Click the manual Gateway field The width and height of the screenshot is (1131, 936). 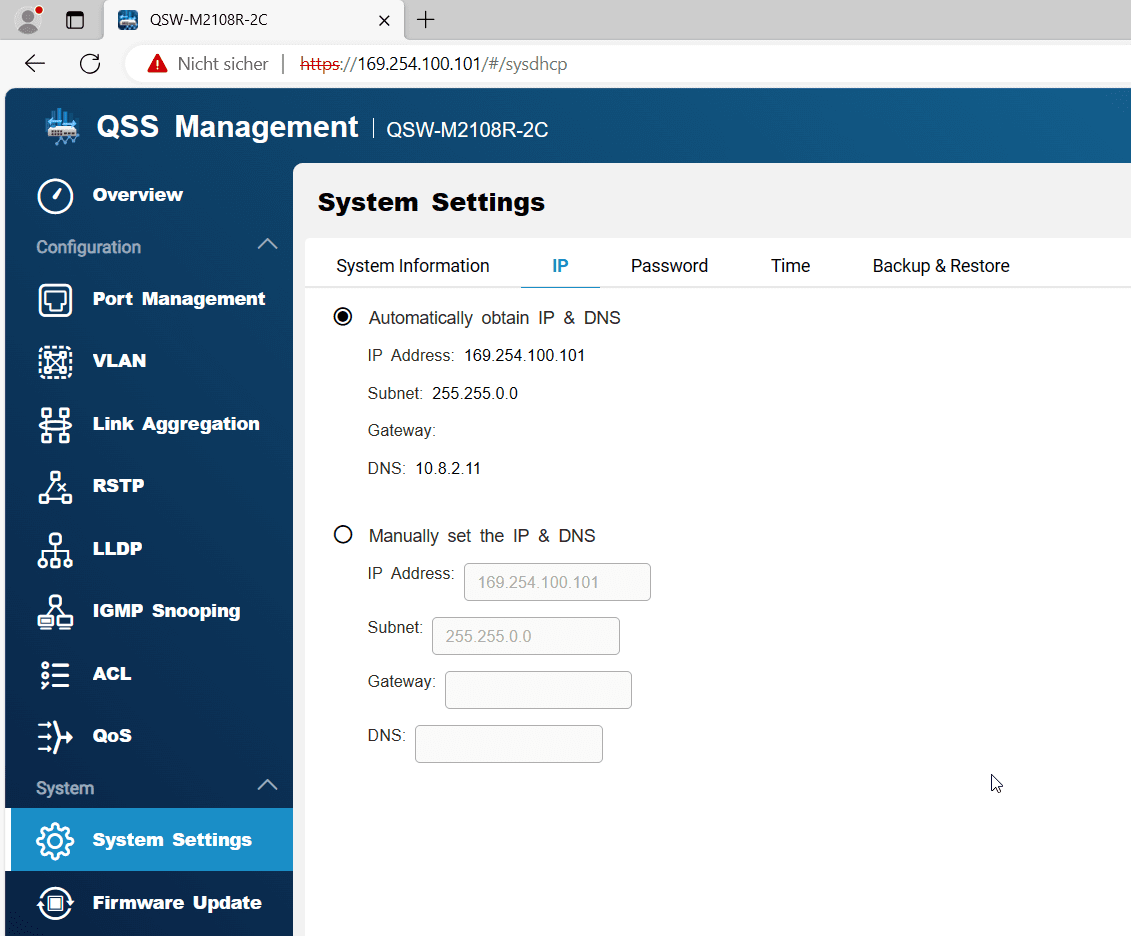point(538,690)
